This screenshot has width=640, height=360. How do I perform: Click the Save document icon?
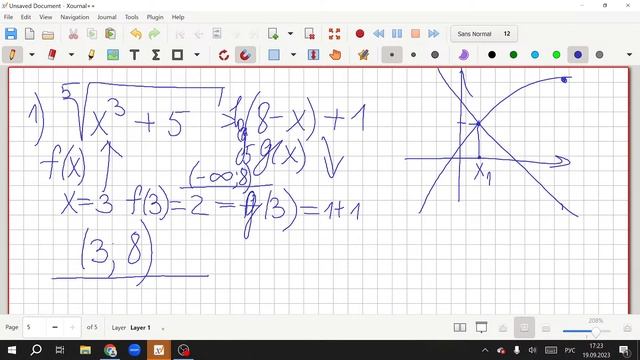click(11, 34)
